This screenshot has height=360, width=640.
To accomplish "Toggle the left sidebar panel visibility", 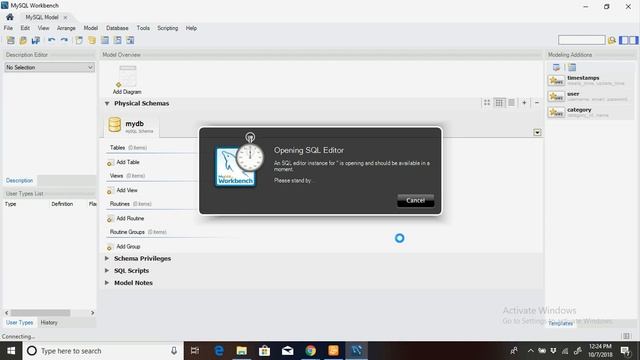I will click(x=624, y=40).
